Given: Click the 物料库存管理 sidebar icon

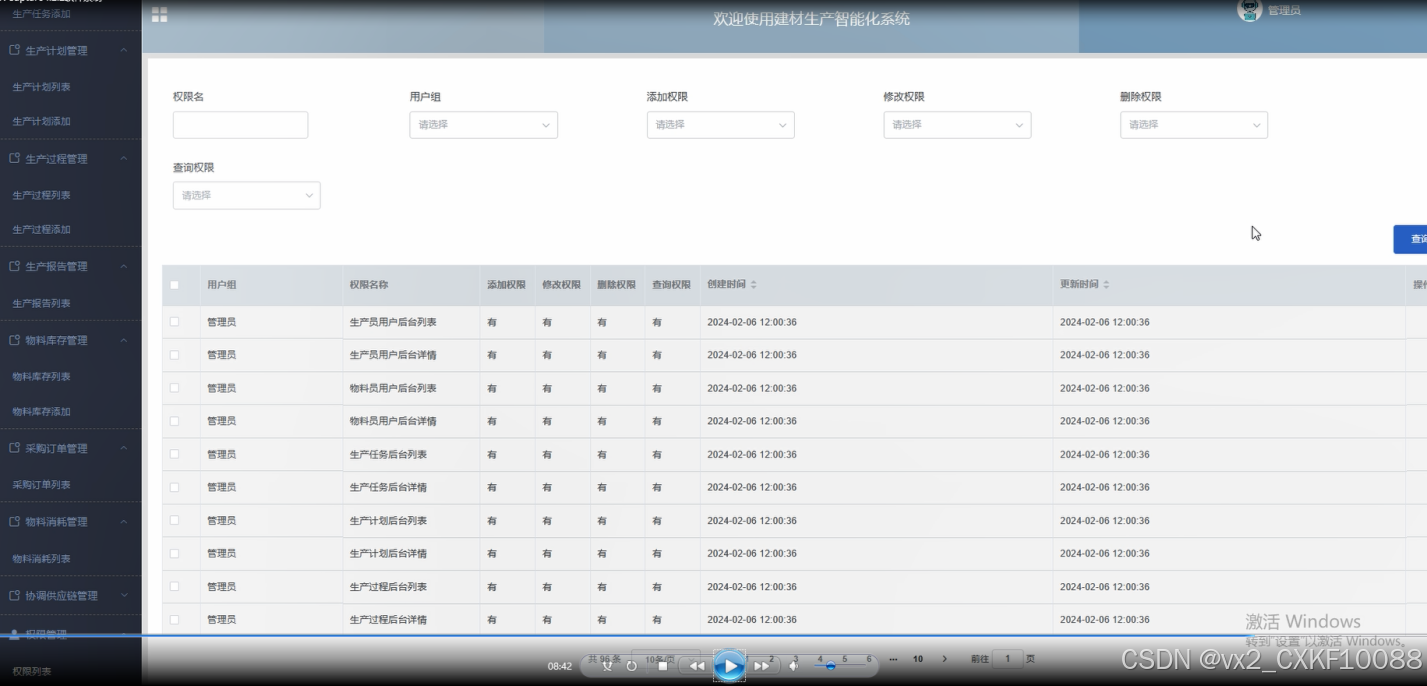Looking at the screenshot, I should (x=14, y=340).
